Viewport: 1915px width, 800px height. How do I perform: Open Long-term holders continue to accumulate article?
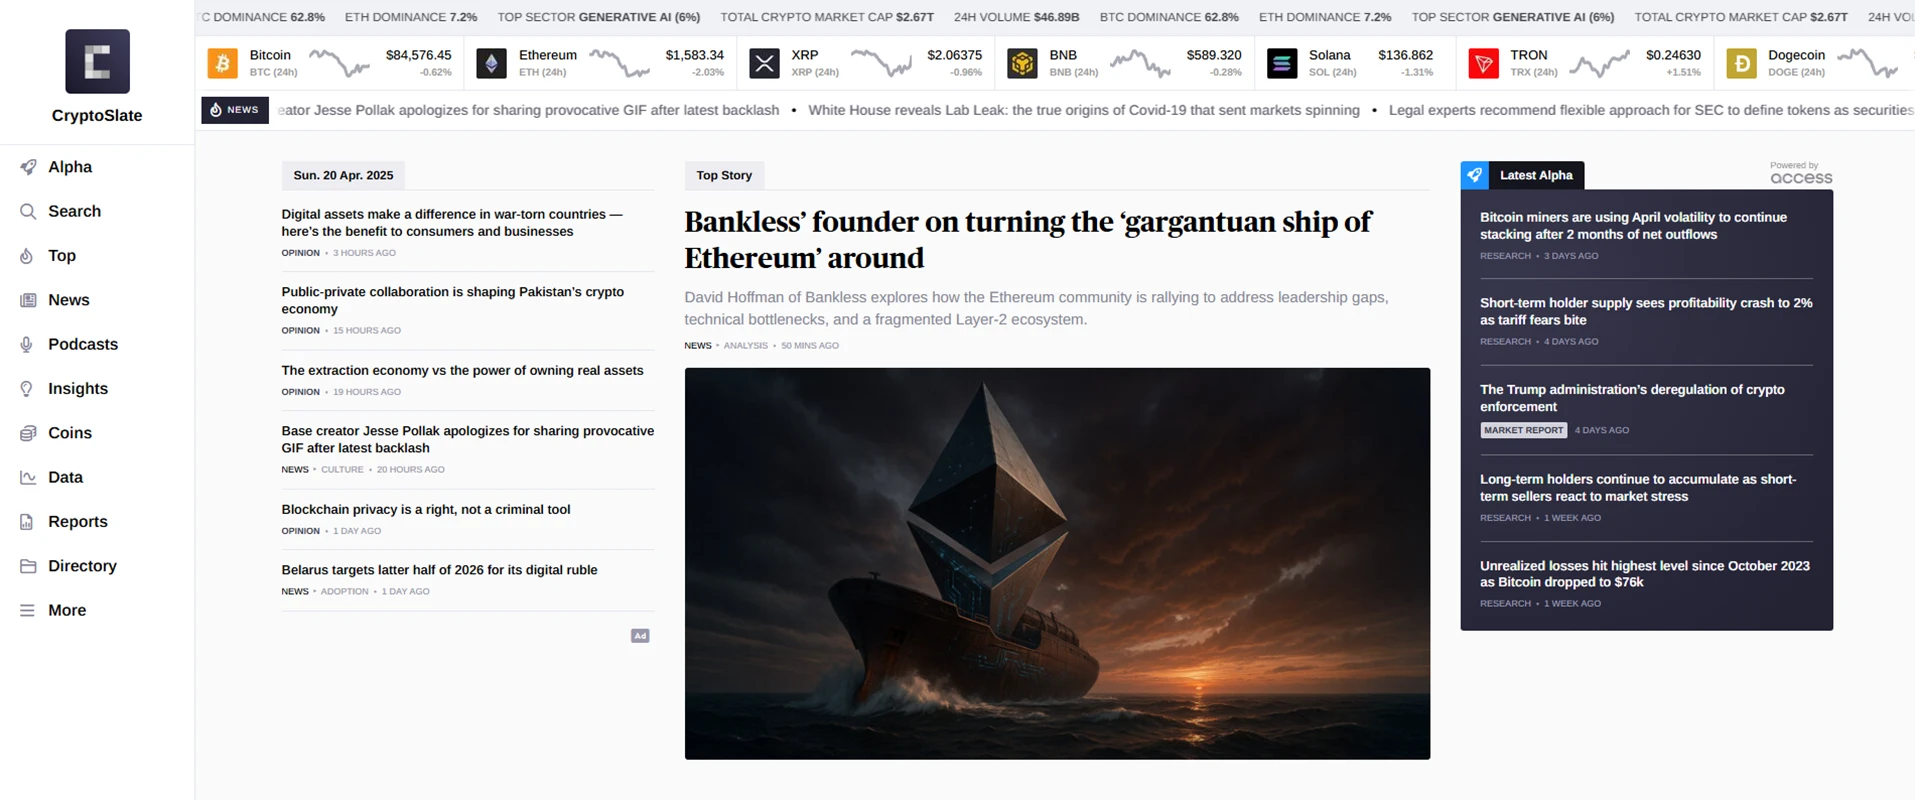click(1638, 487)
